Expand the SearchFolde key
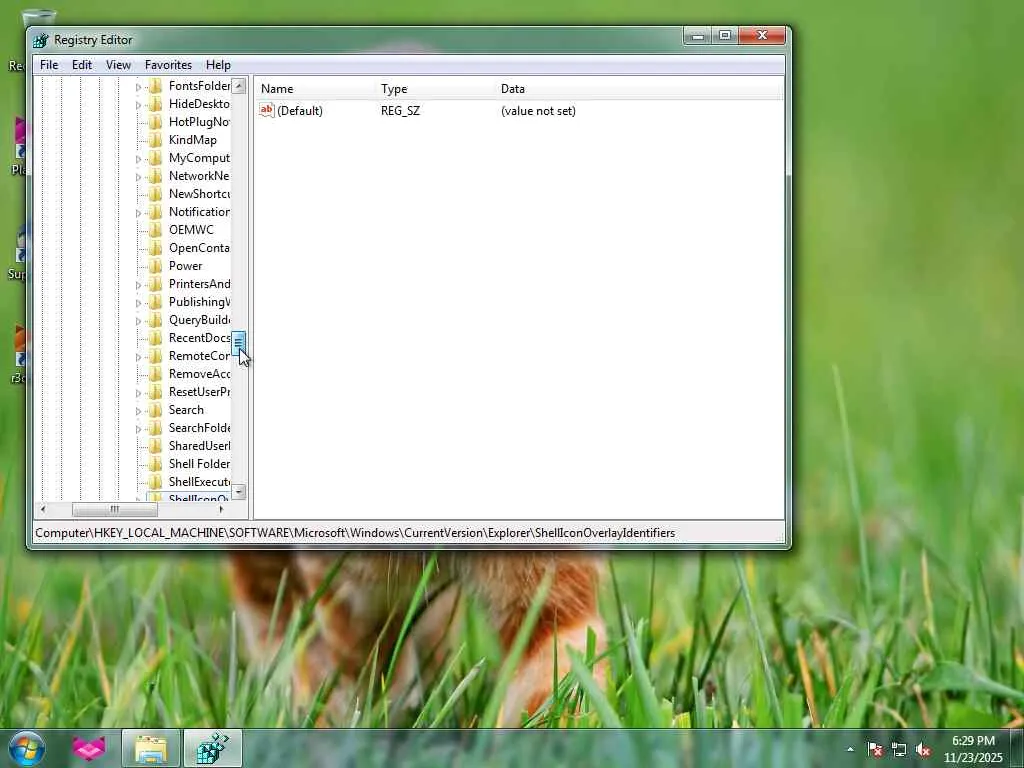Screen dimensions: 1024x768 (138, 429)
